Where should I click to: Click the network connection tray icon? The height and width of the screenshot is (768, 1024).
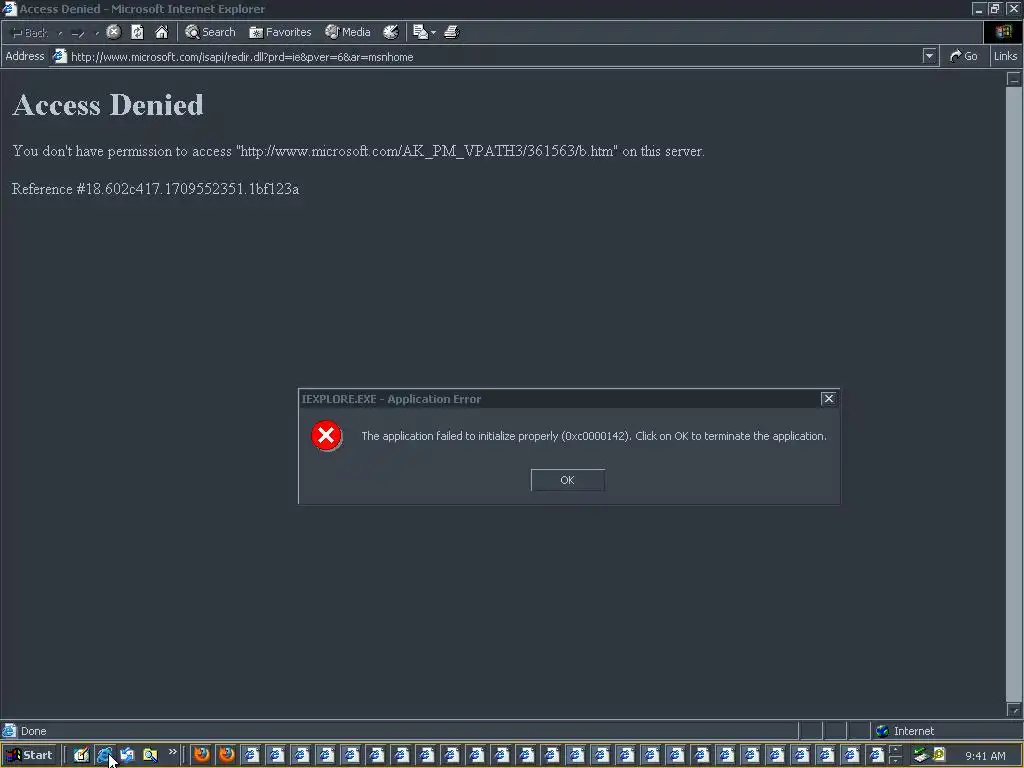click(x=921, y=755)
